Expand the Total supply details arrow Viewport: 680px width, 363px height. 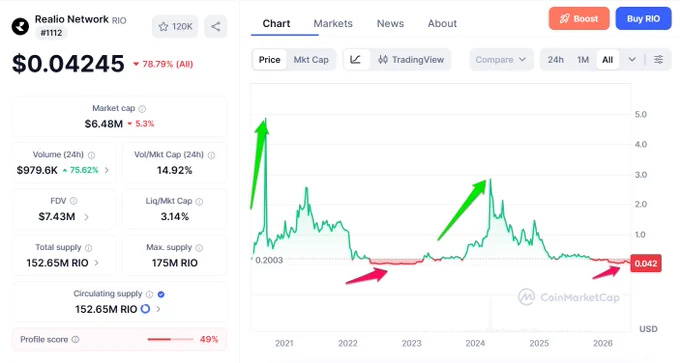96,263
